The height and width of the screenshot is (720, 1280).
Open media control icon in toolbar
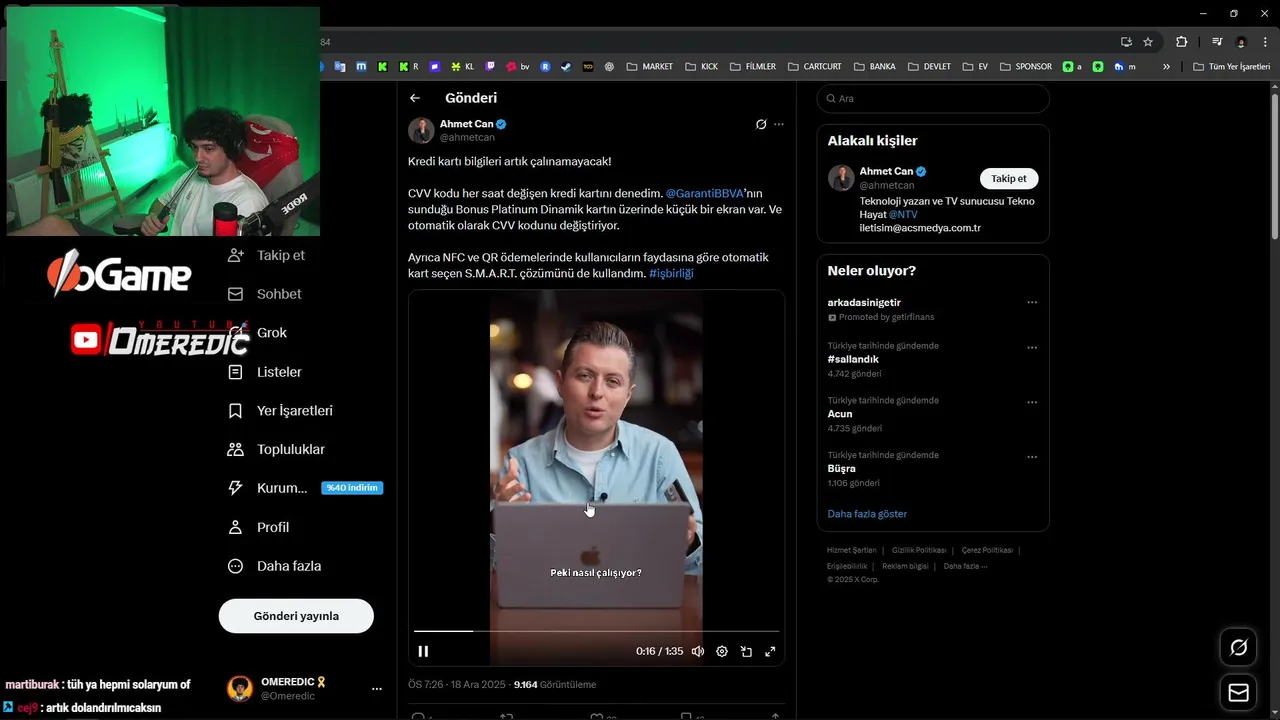tap(1217, 42)
